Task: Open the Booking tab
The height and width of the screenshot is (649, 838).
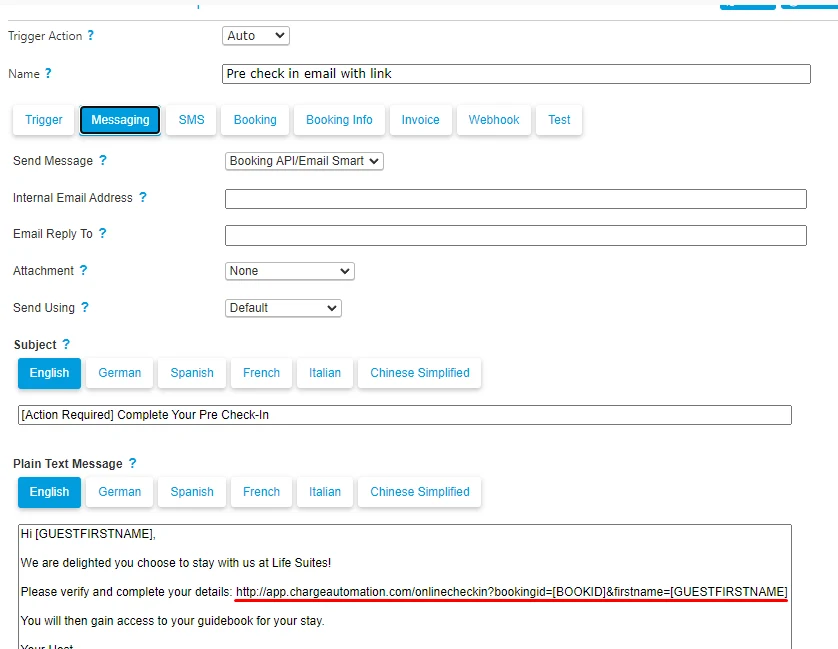Action: coord(255,120)
